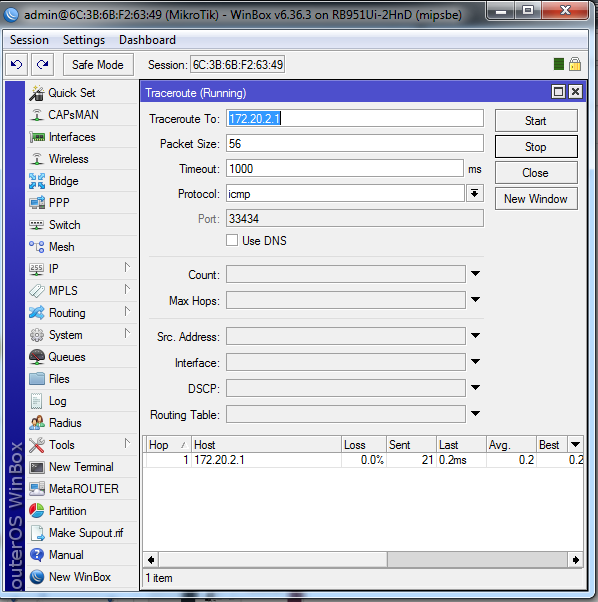Open the Settings menu

tap(84, 40)
